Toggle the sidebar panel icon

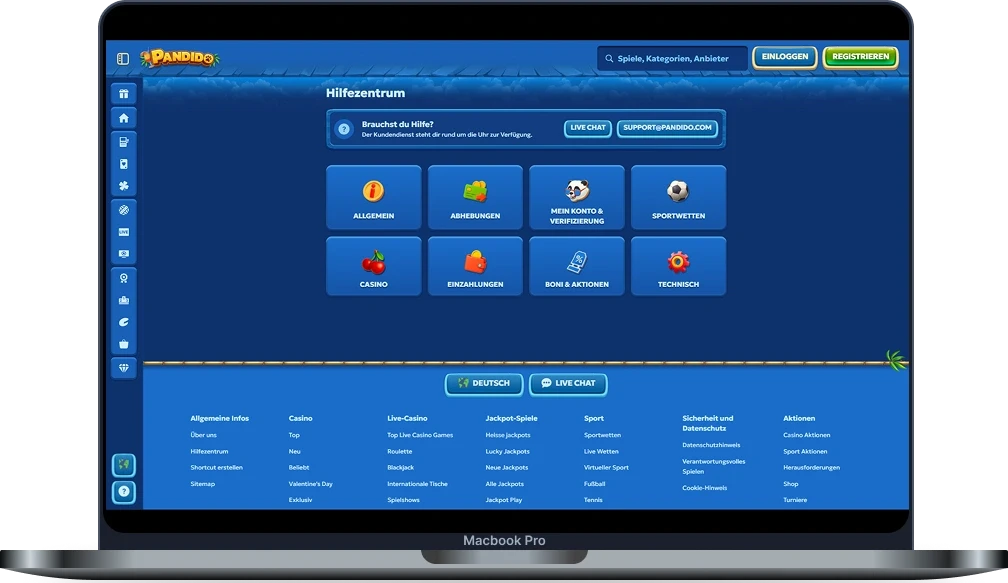tap(123, 58)
